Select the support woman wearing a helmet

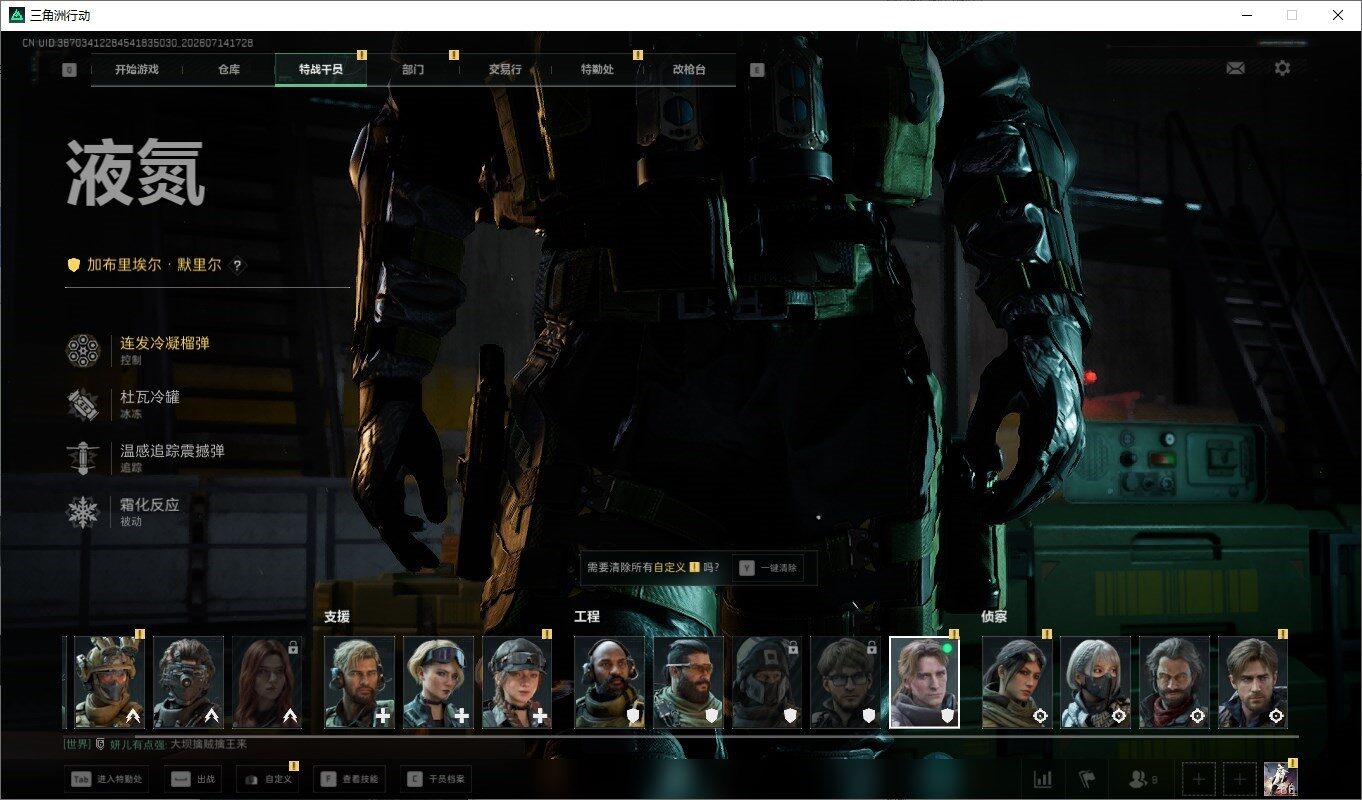pos(518,682)
